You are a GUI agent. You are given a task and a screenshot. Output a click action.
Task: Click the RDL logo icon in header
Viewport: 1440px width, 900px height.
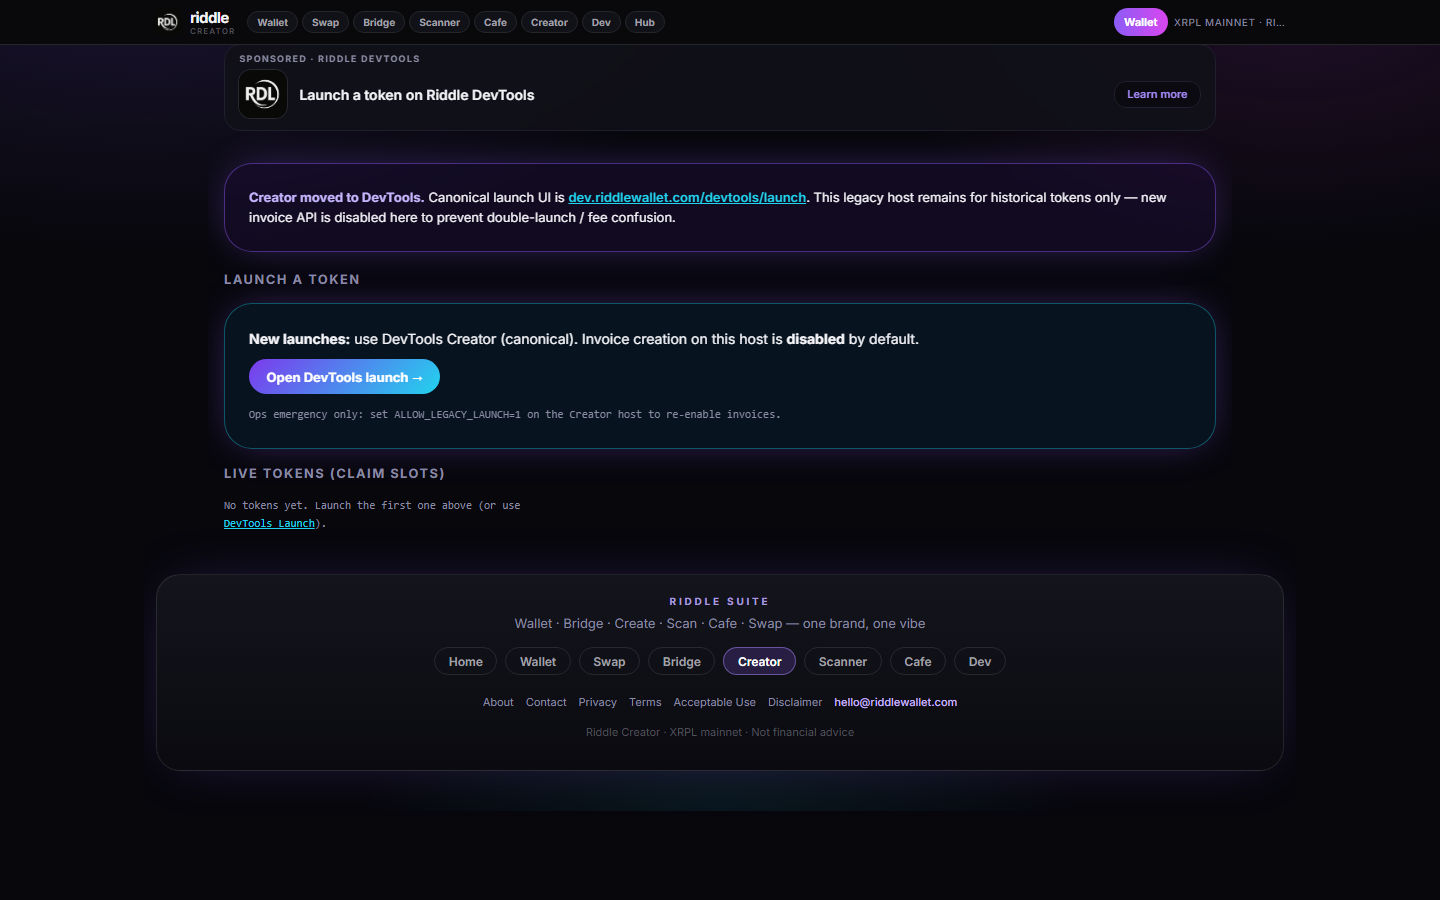coord(167,22)
